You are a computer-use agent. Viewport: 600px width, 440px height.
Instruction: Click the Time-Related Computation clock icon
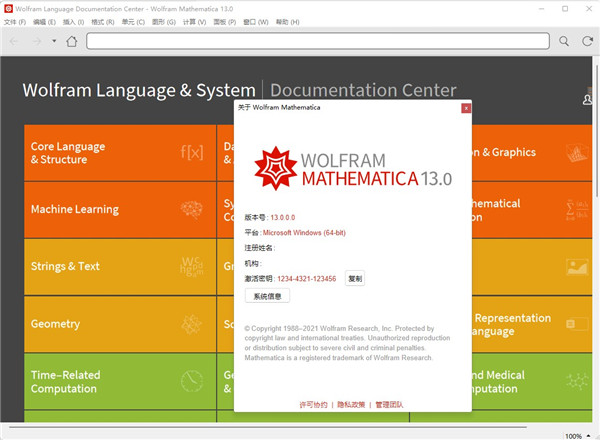[191, 381]
